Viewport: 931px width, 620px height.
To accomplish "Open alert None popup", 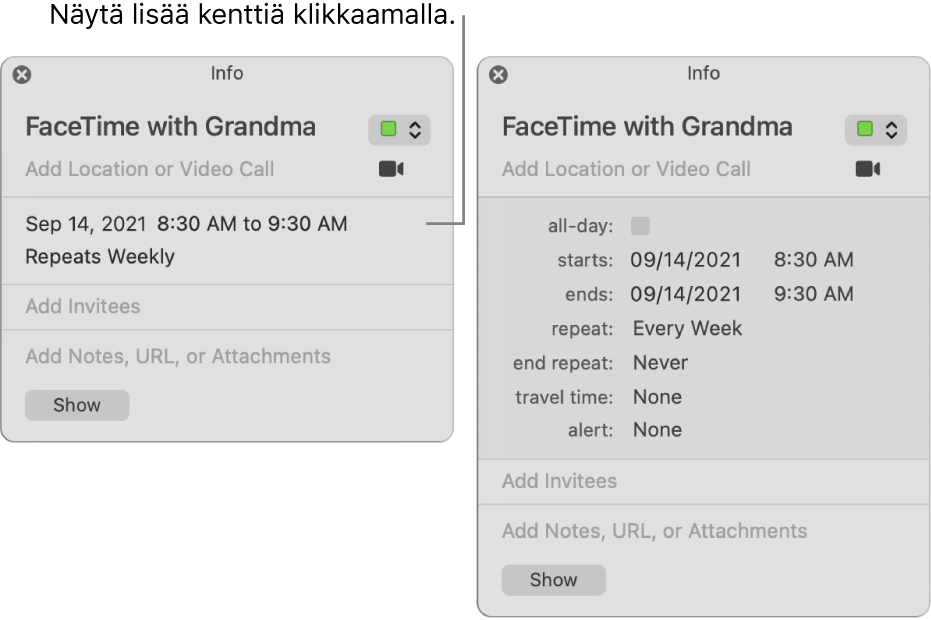I will tap(657, 430).
